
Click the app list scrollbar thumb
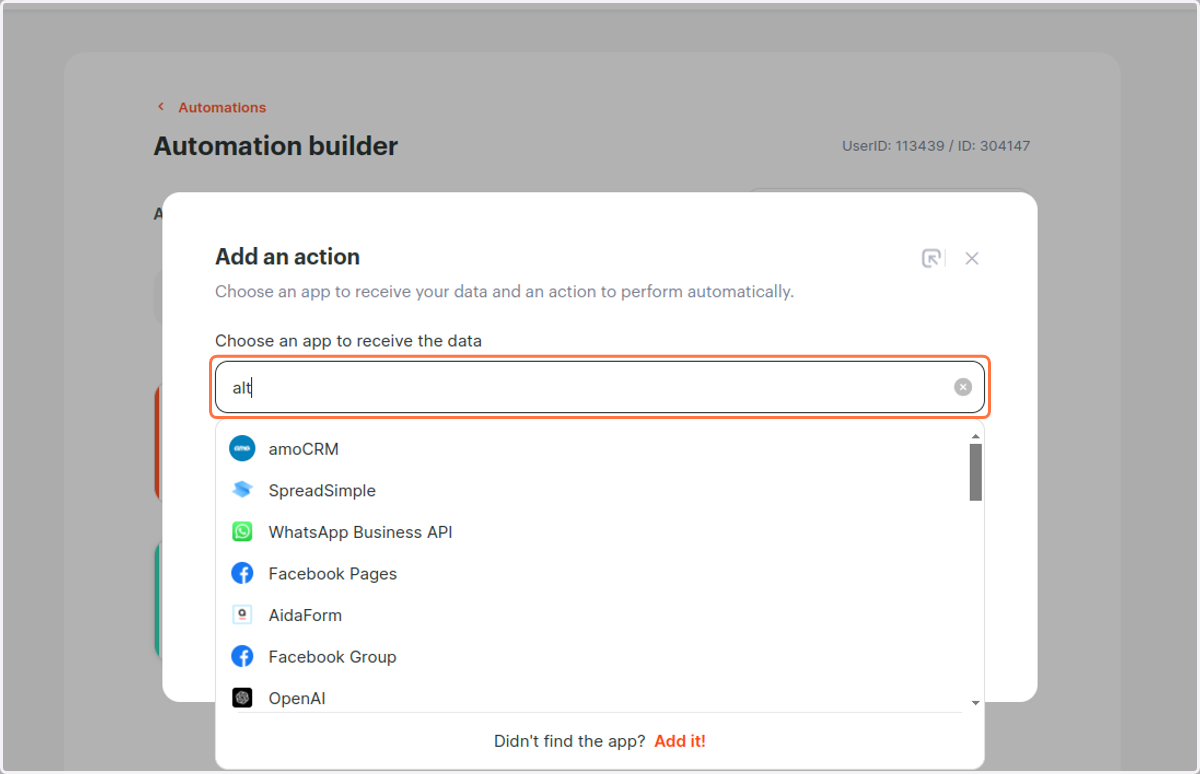point(976,472)
